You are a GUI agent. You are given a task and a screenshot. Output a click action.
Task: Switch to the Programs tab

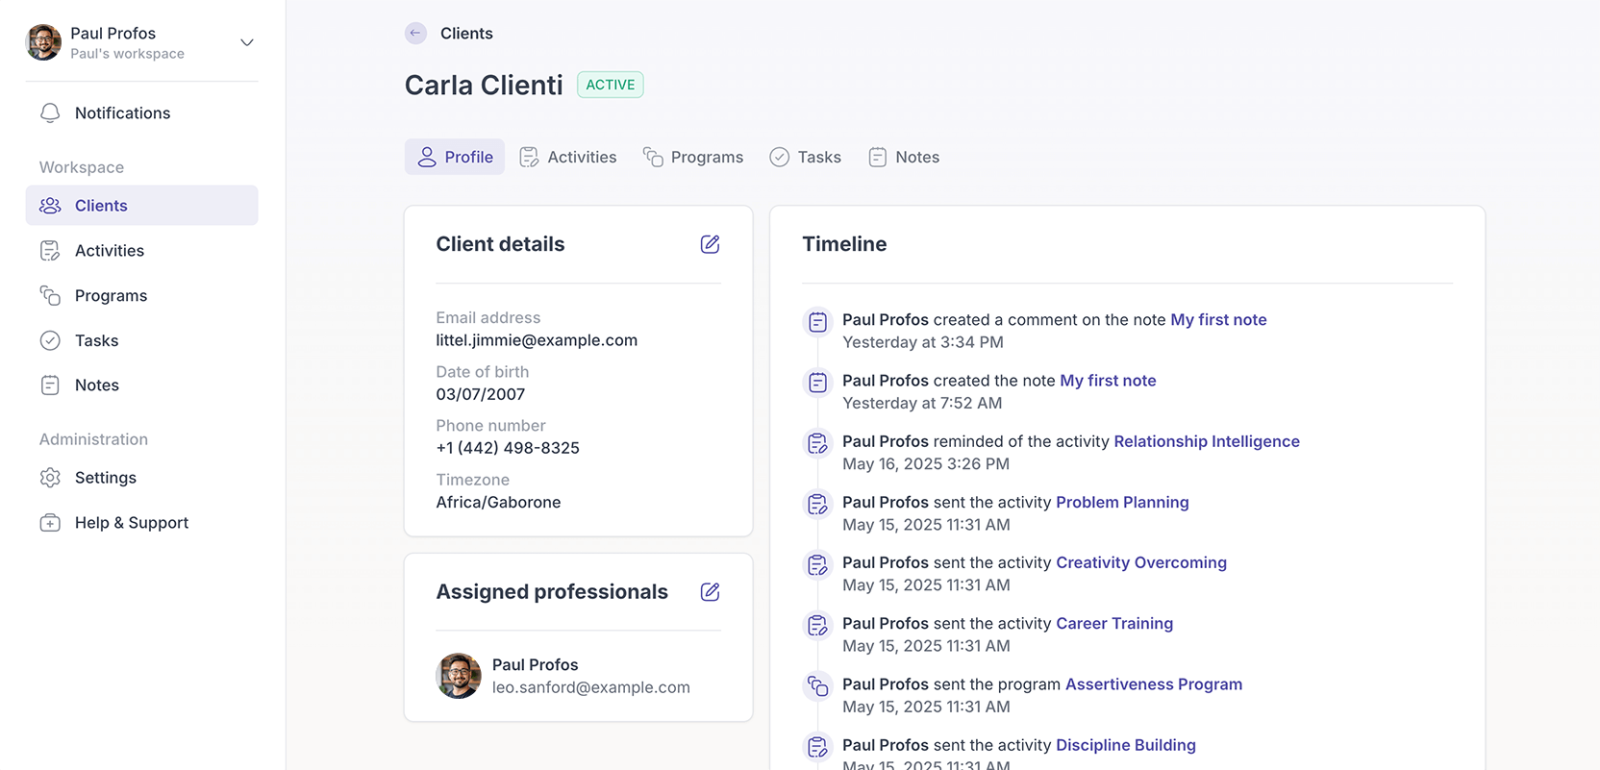693,157
